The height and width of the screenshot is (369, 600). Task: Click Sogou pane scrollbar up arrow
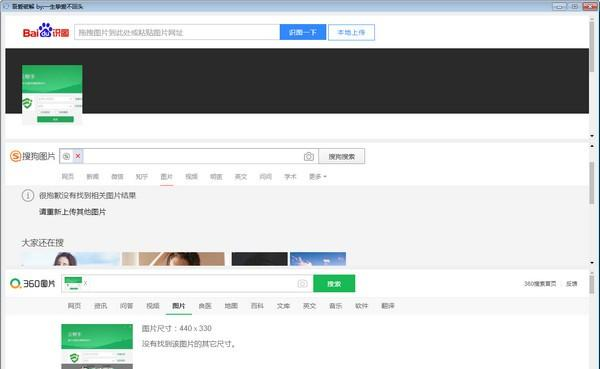592,146
